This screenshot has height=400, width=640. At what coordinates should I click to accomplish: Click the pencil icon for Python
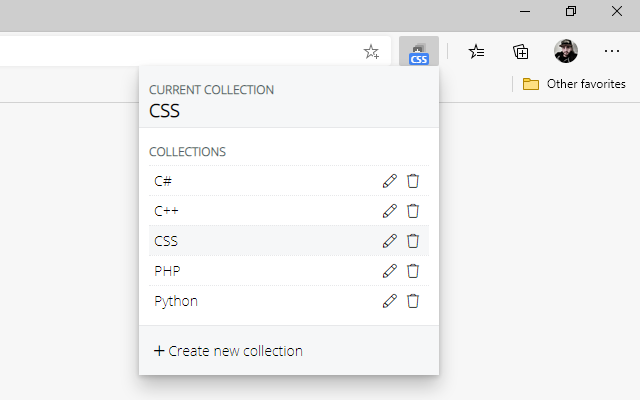(390, 301)
